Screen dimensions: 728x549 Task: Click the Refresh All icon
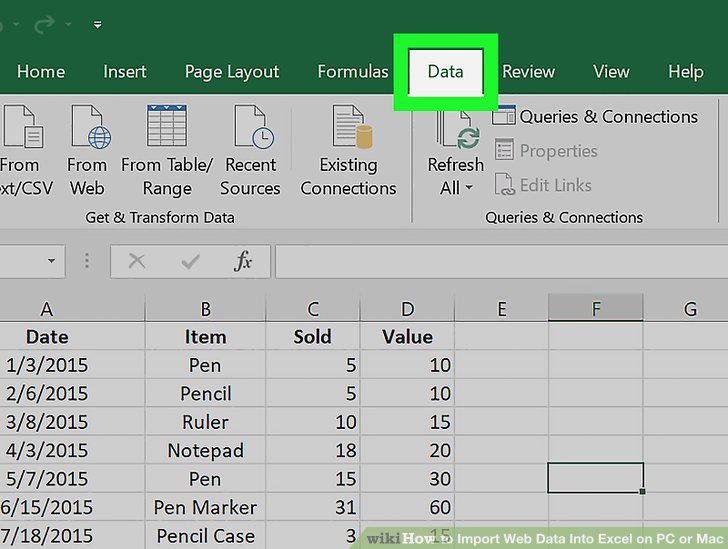click(x=459, y=130)
